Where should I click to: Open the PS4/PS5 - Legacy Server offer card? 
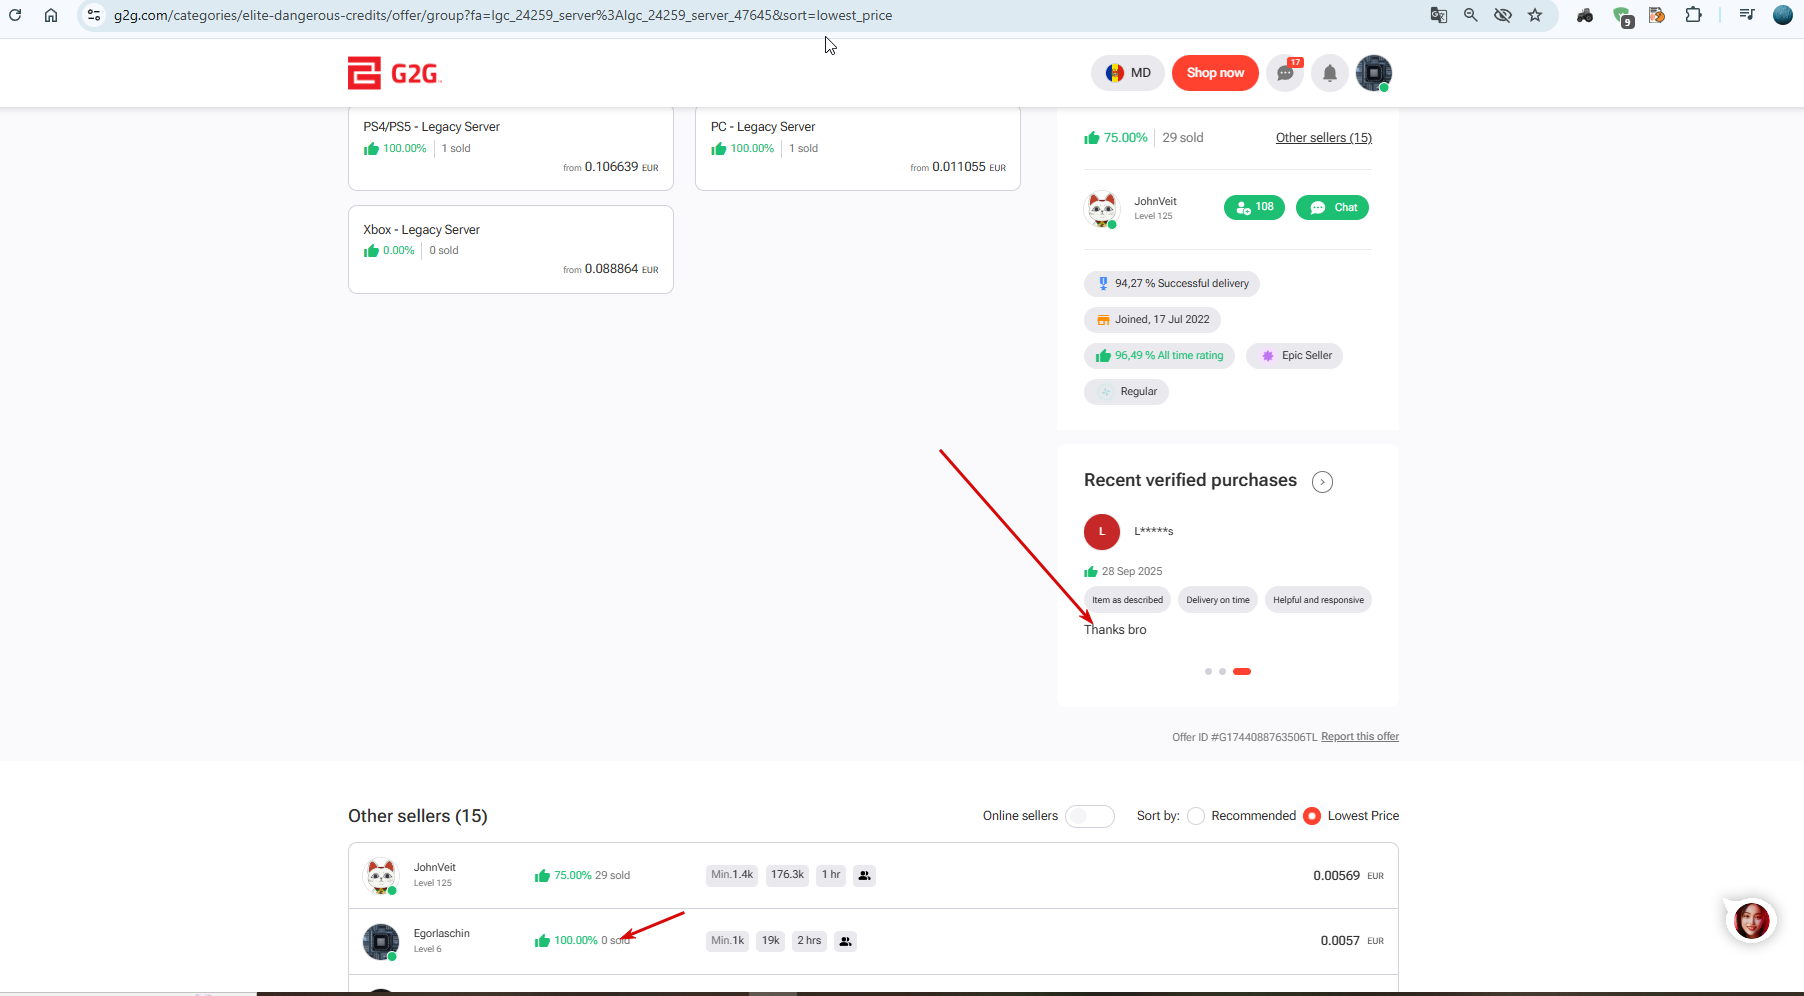tap(511, 147)
